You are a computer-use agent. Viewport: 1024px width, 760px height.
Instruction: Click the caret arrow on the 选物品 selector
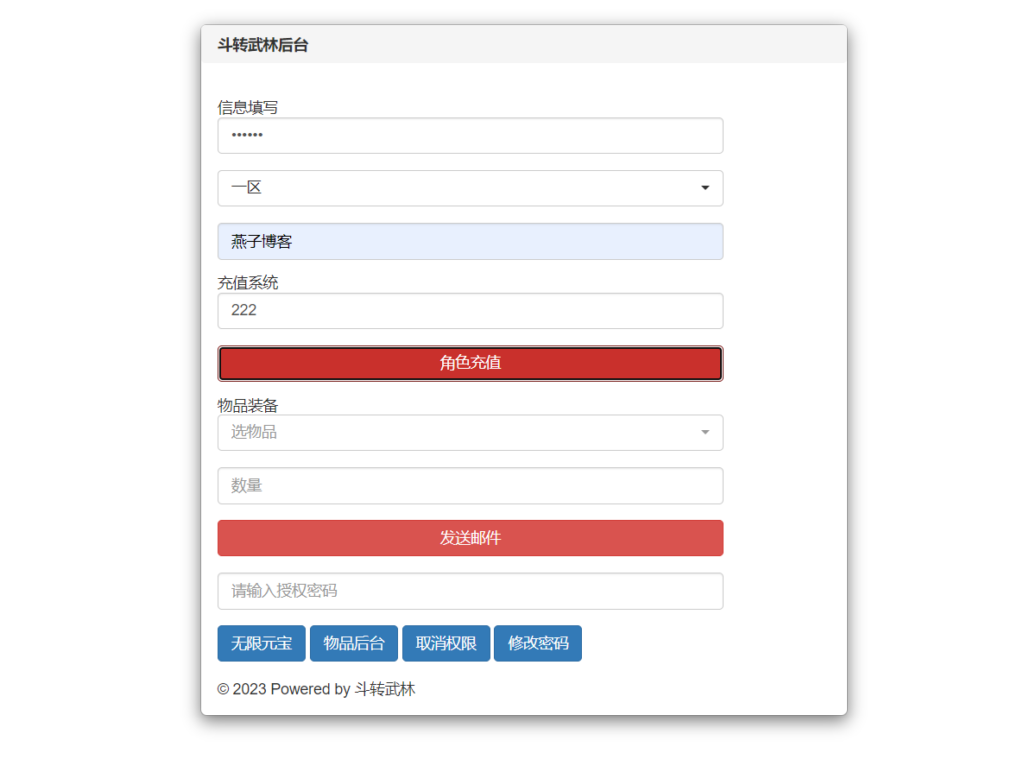(x=705, y=433)
